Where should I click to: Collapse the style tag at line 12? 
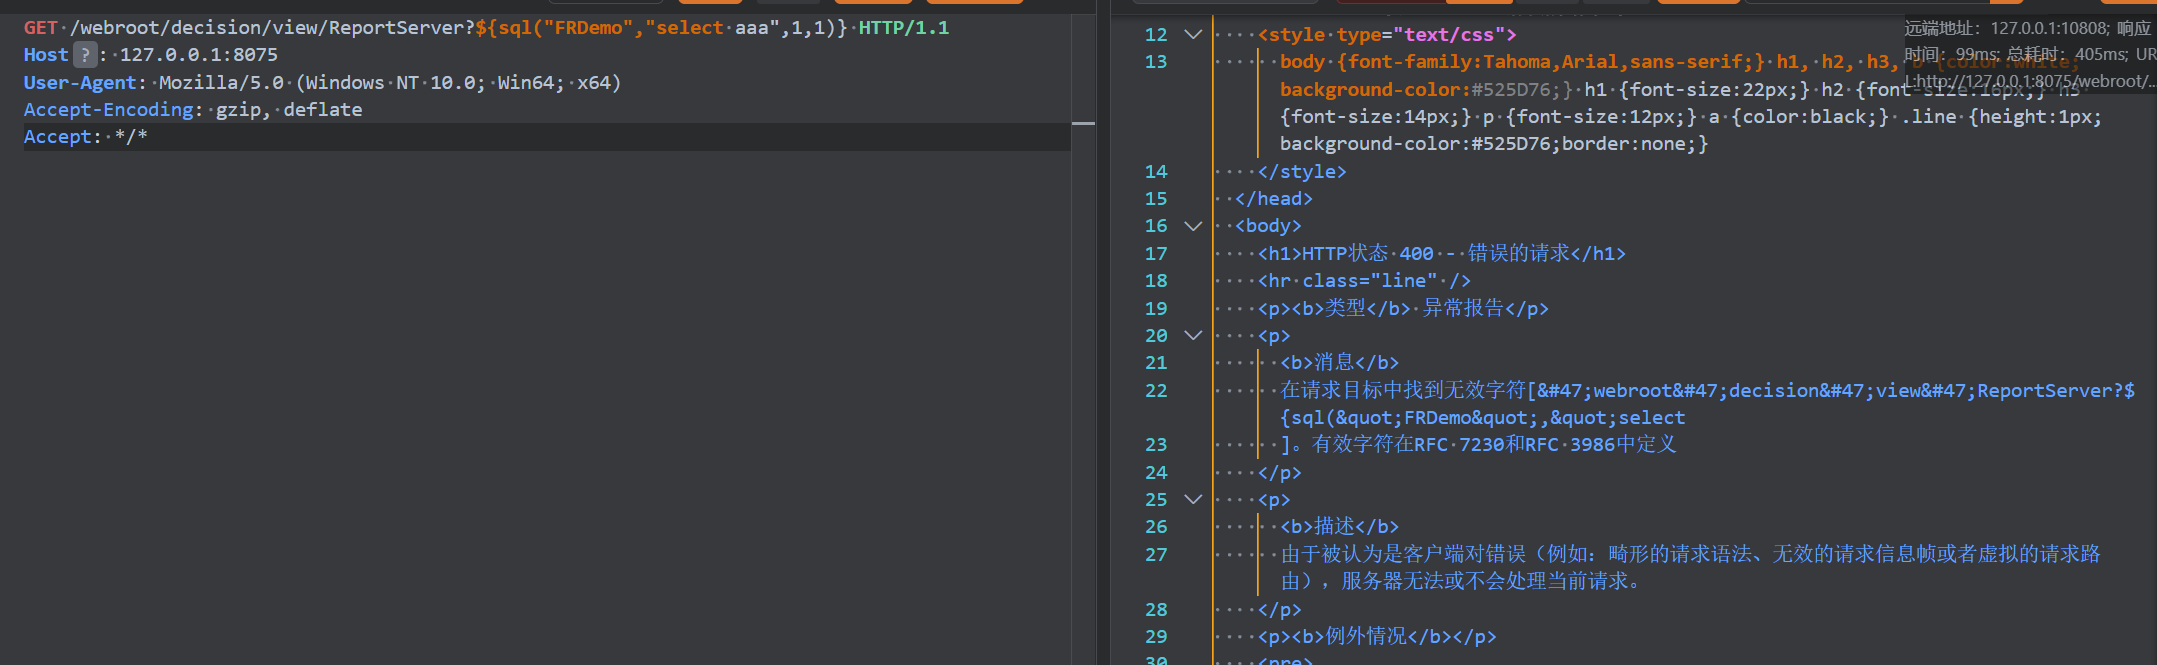1192,35
